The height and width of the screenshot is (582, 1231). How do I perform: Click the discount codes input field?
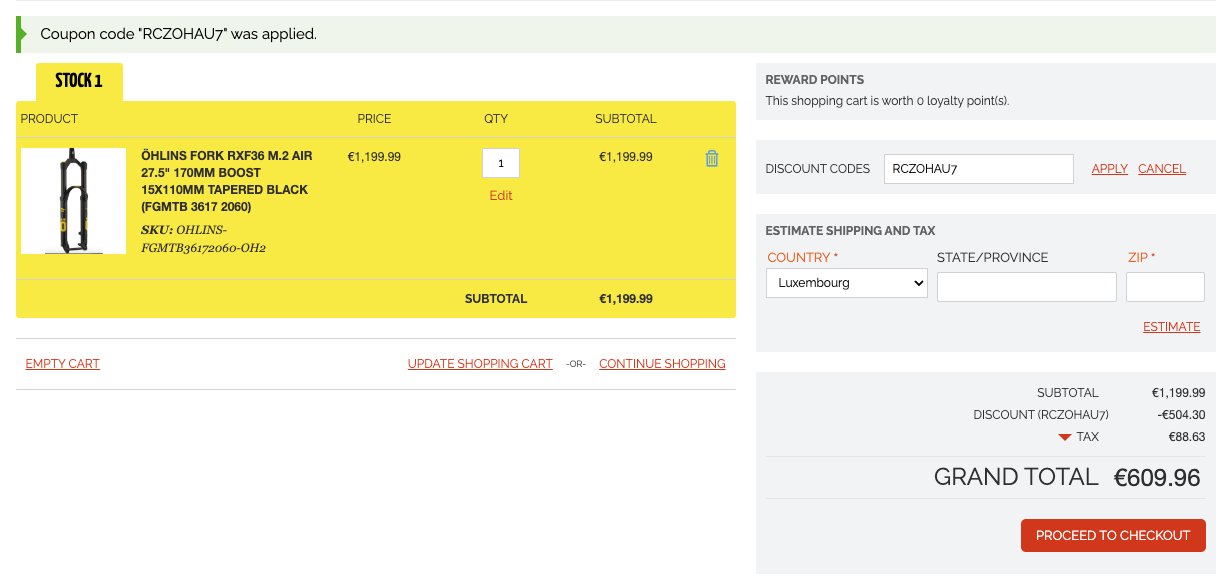tap(978, 169)
